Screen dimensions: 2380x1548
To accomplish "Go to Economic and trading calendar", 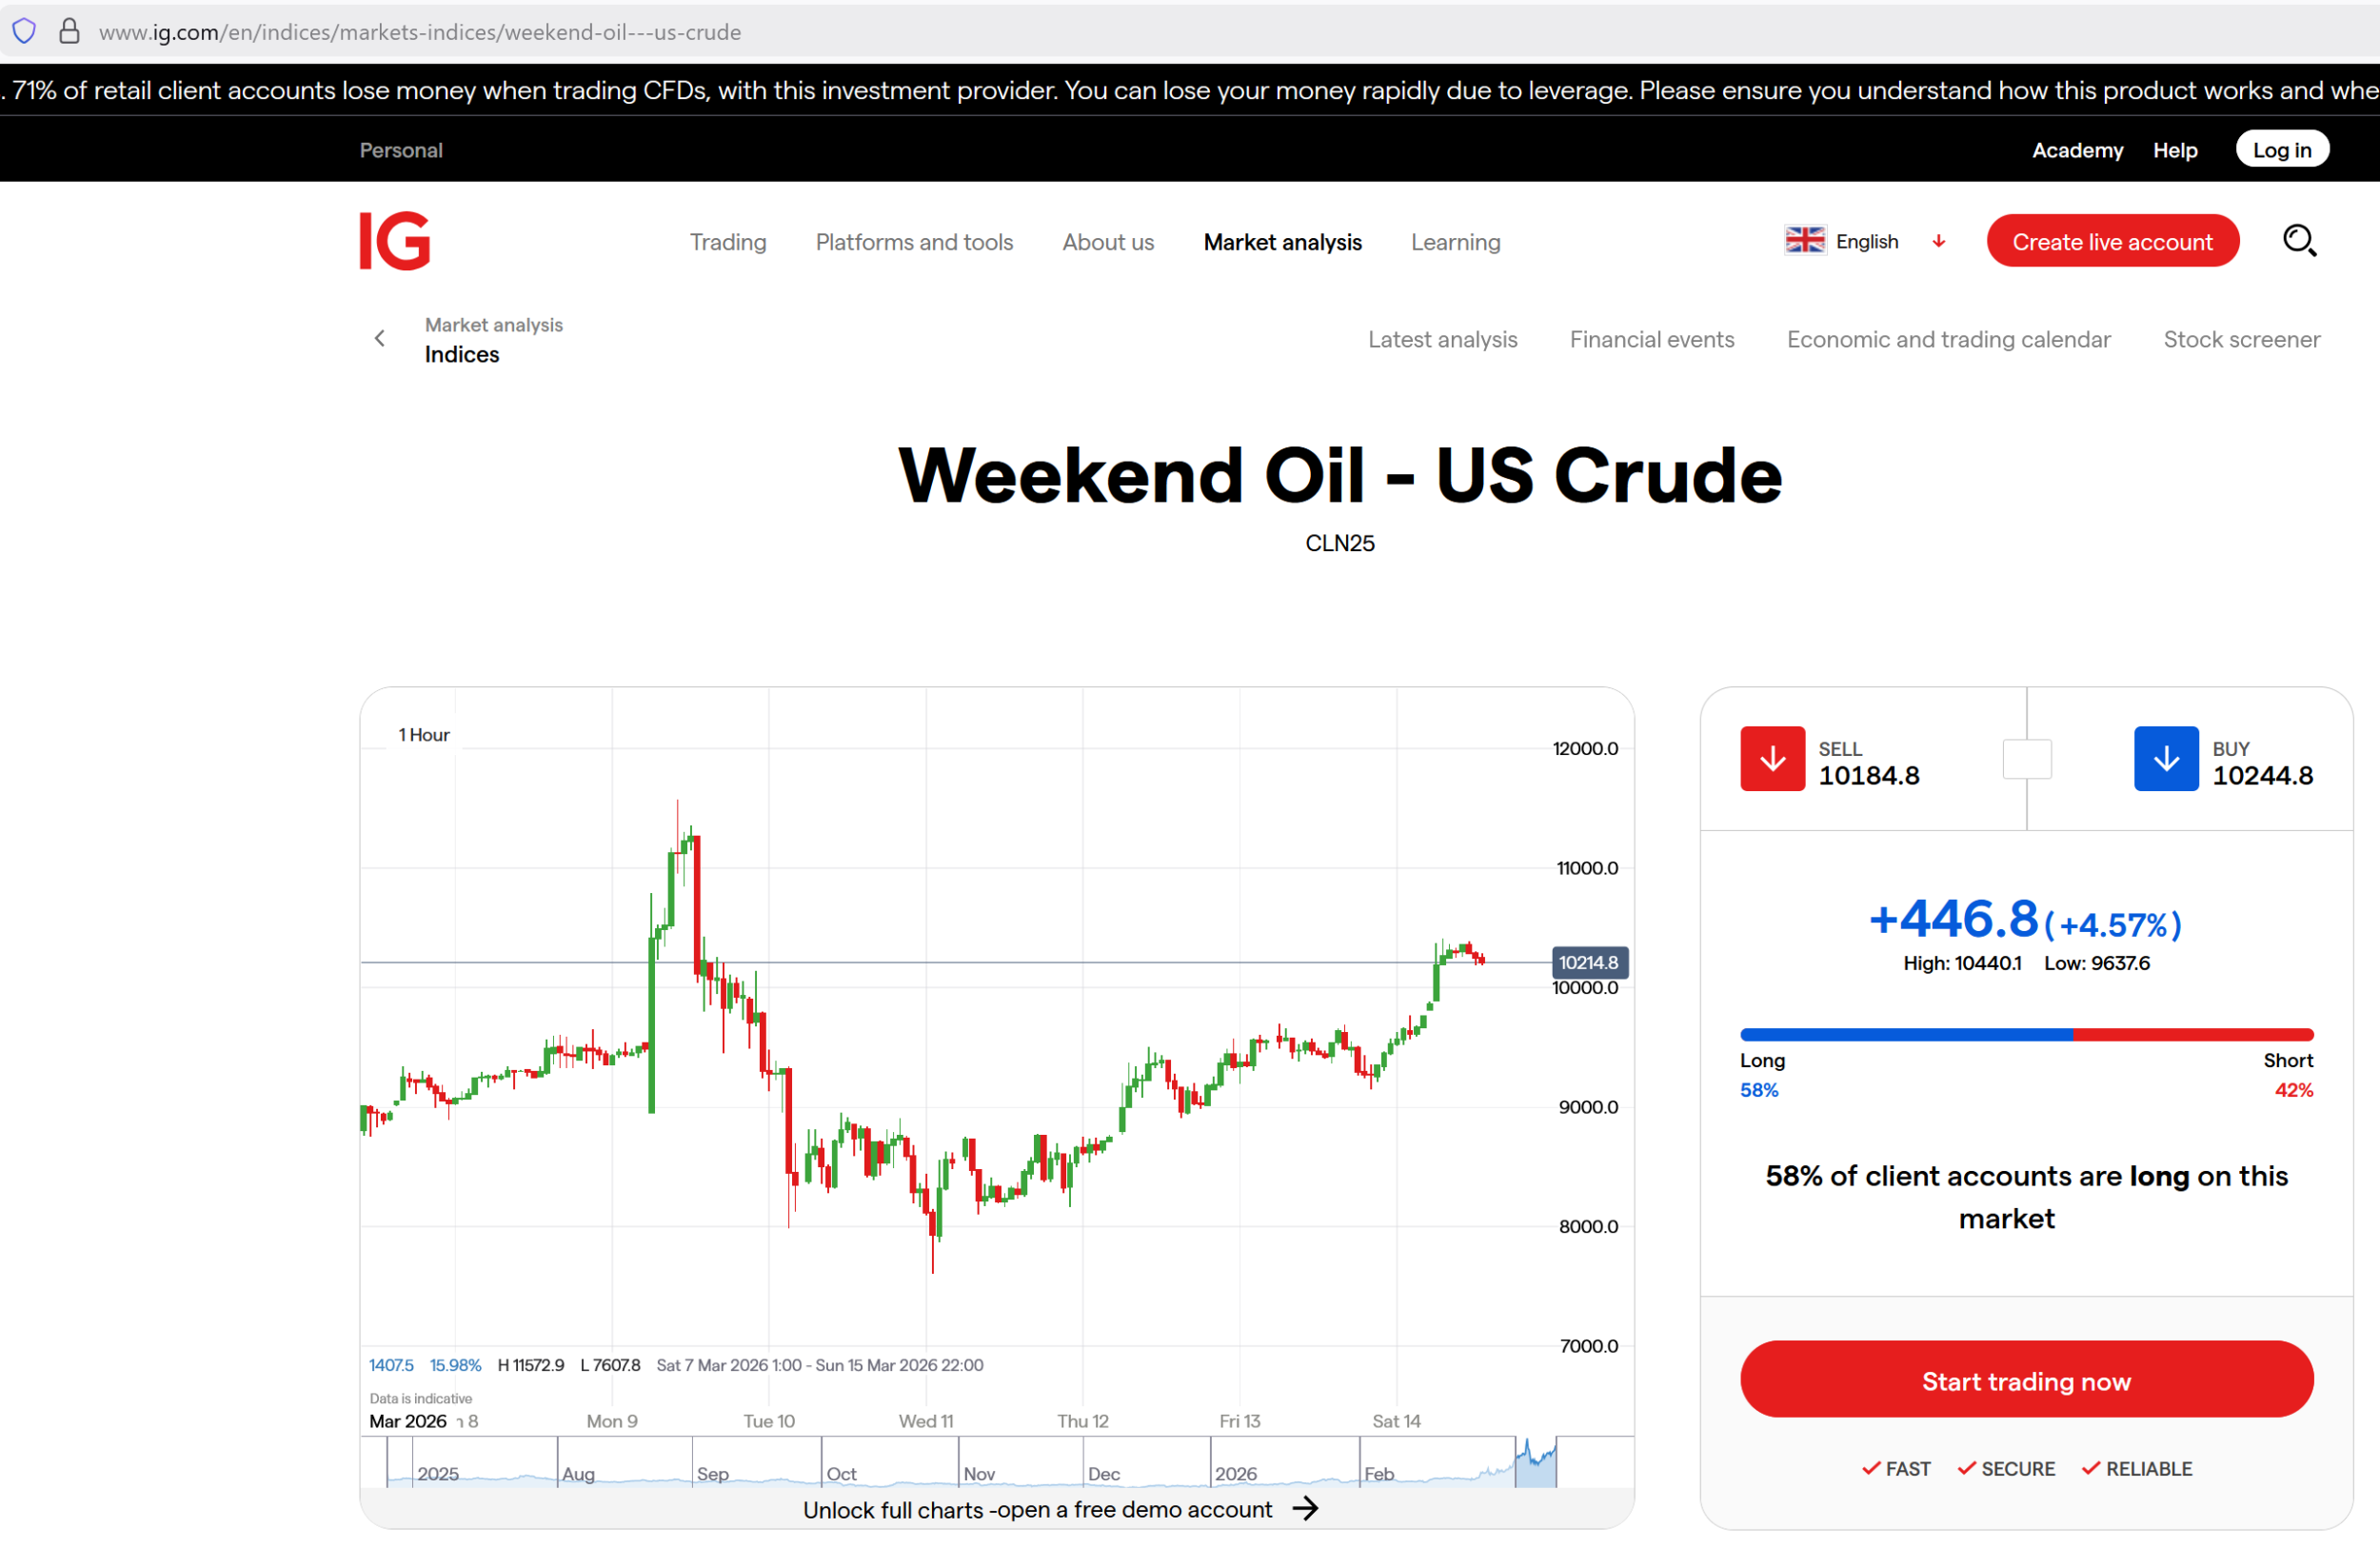I will click(1948, 340).
